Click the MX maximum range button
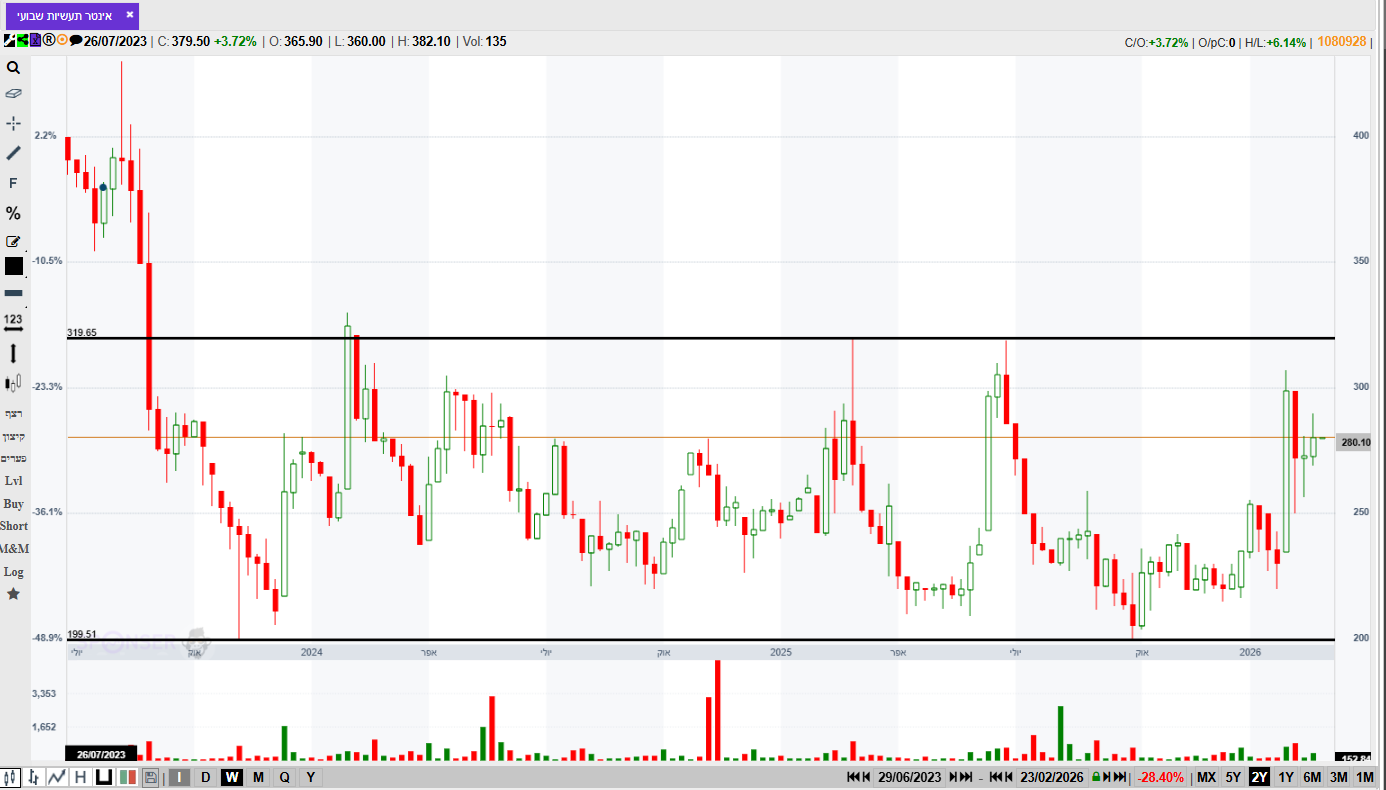 click(x=1206, y=777)
